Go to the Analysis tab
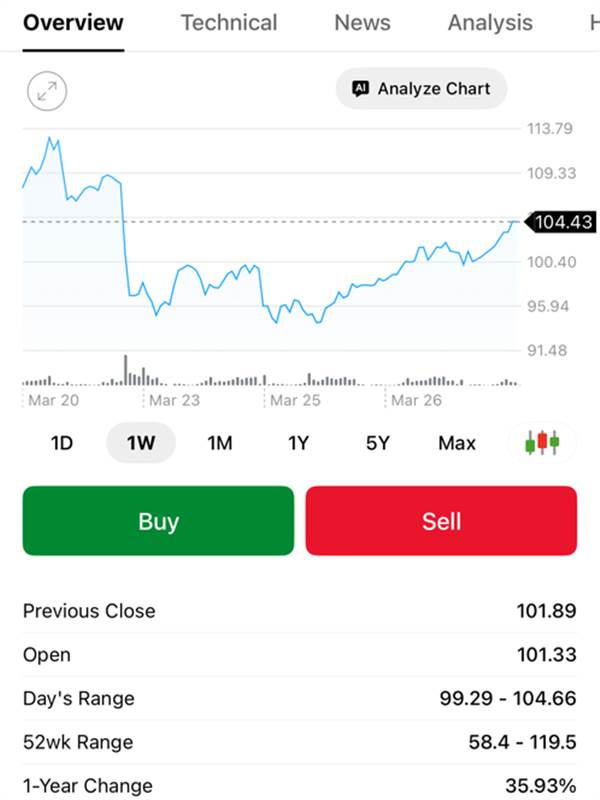The image size is (600, 800). pyautogui.click(x=490, y=23)
